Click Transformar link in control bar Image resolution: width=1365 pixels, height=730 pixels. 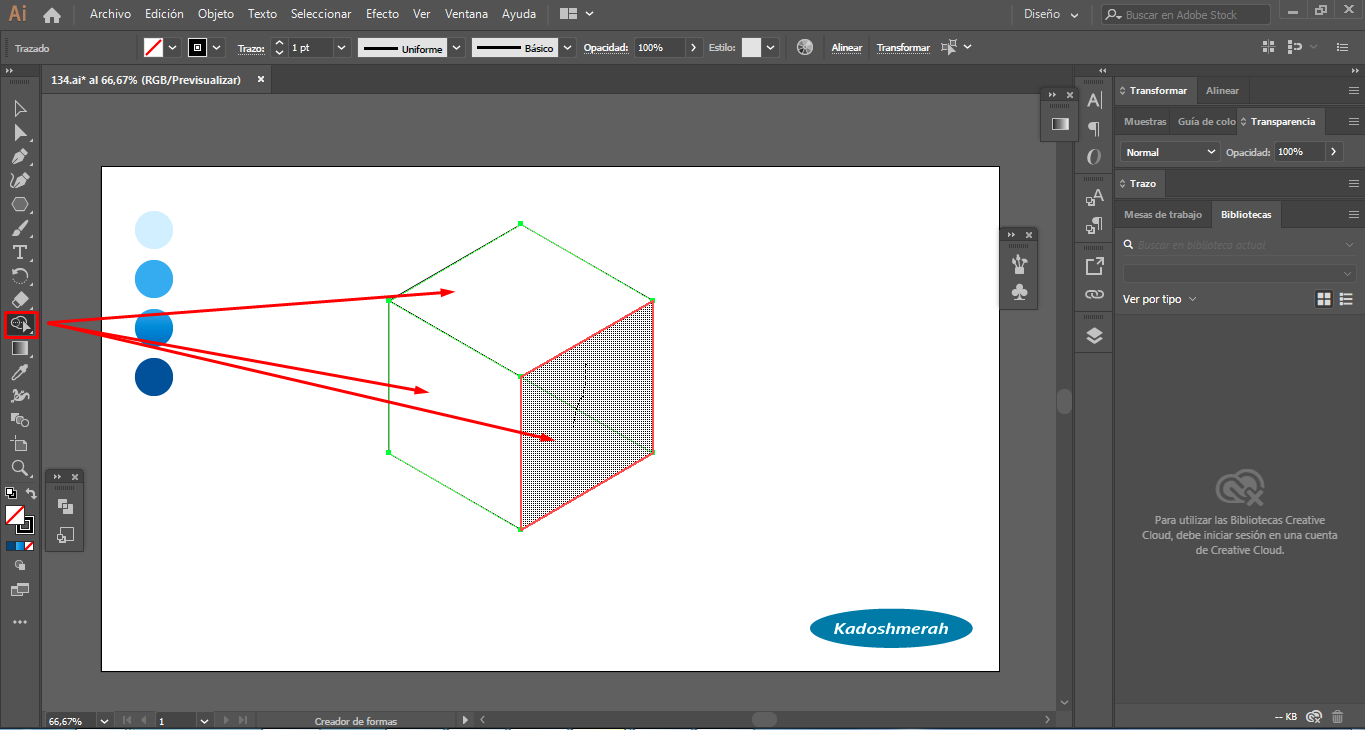tap(903, 47)
